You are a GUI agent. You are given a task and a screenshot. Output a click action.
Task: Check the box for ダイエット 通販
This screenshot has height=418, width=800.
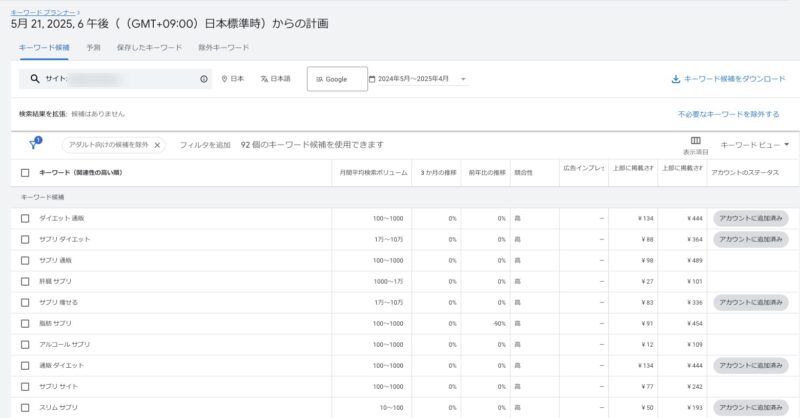(25, 218)
